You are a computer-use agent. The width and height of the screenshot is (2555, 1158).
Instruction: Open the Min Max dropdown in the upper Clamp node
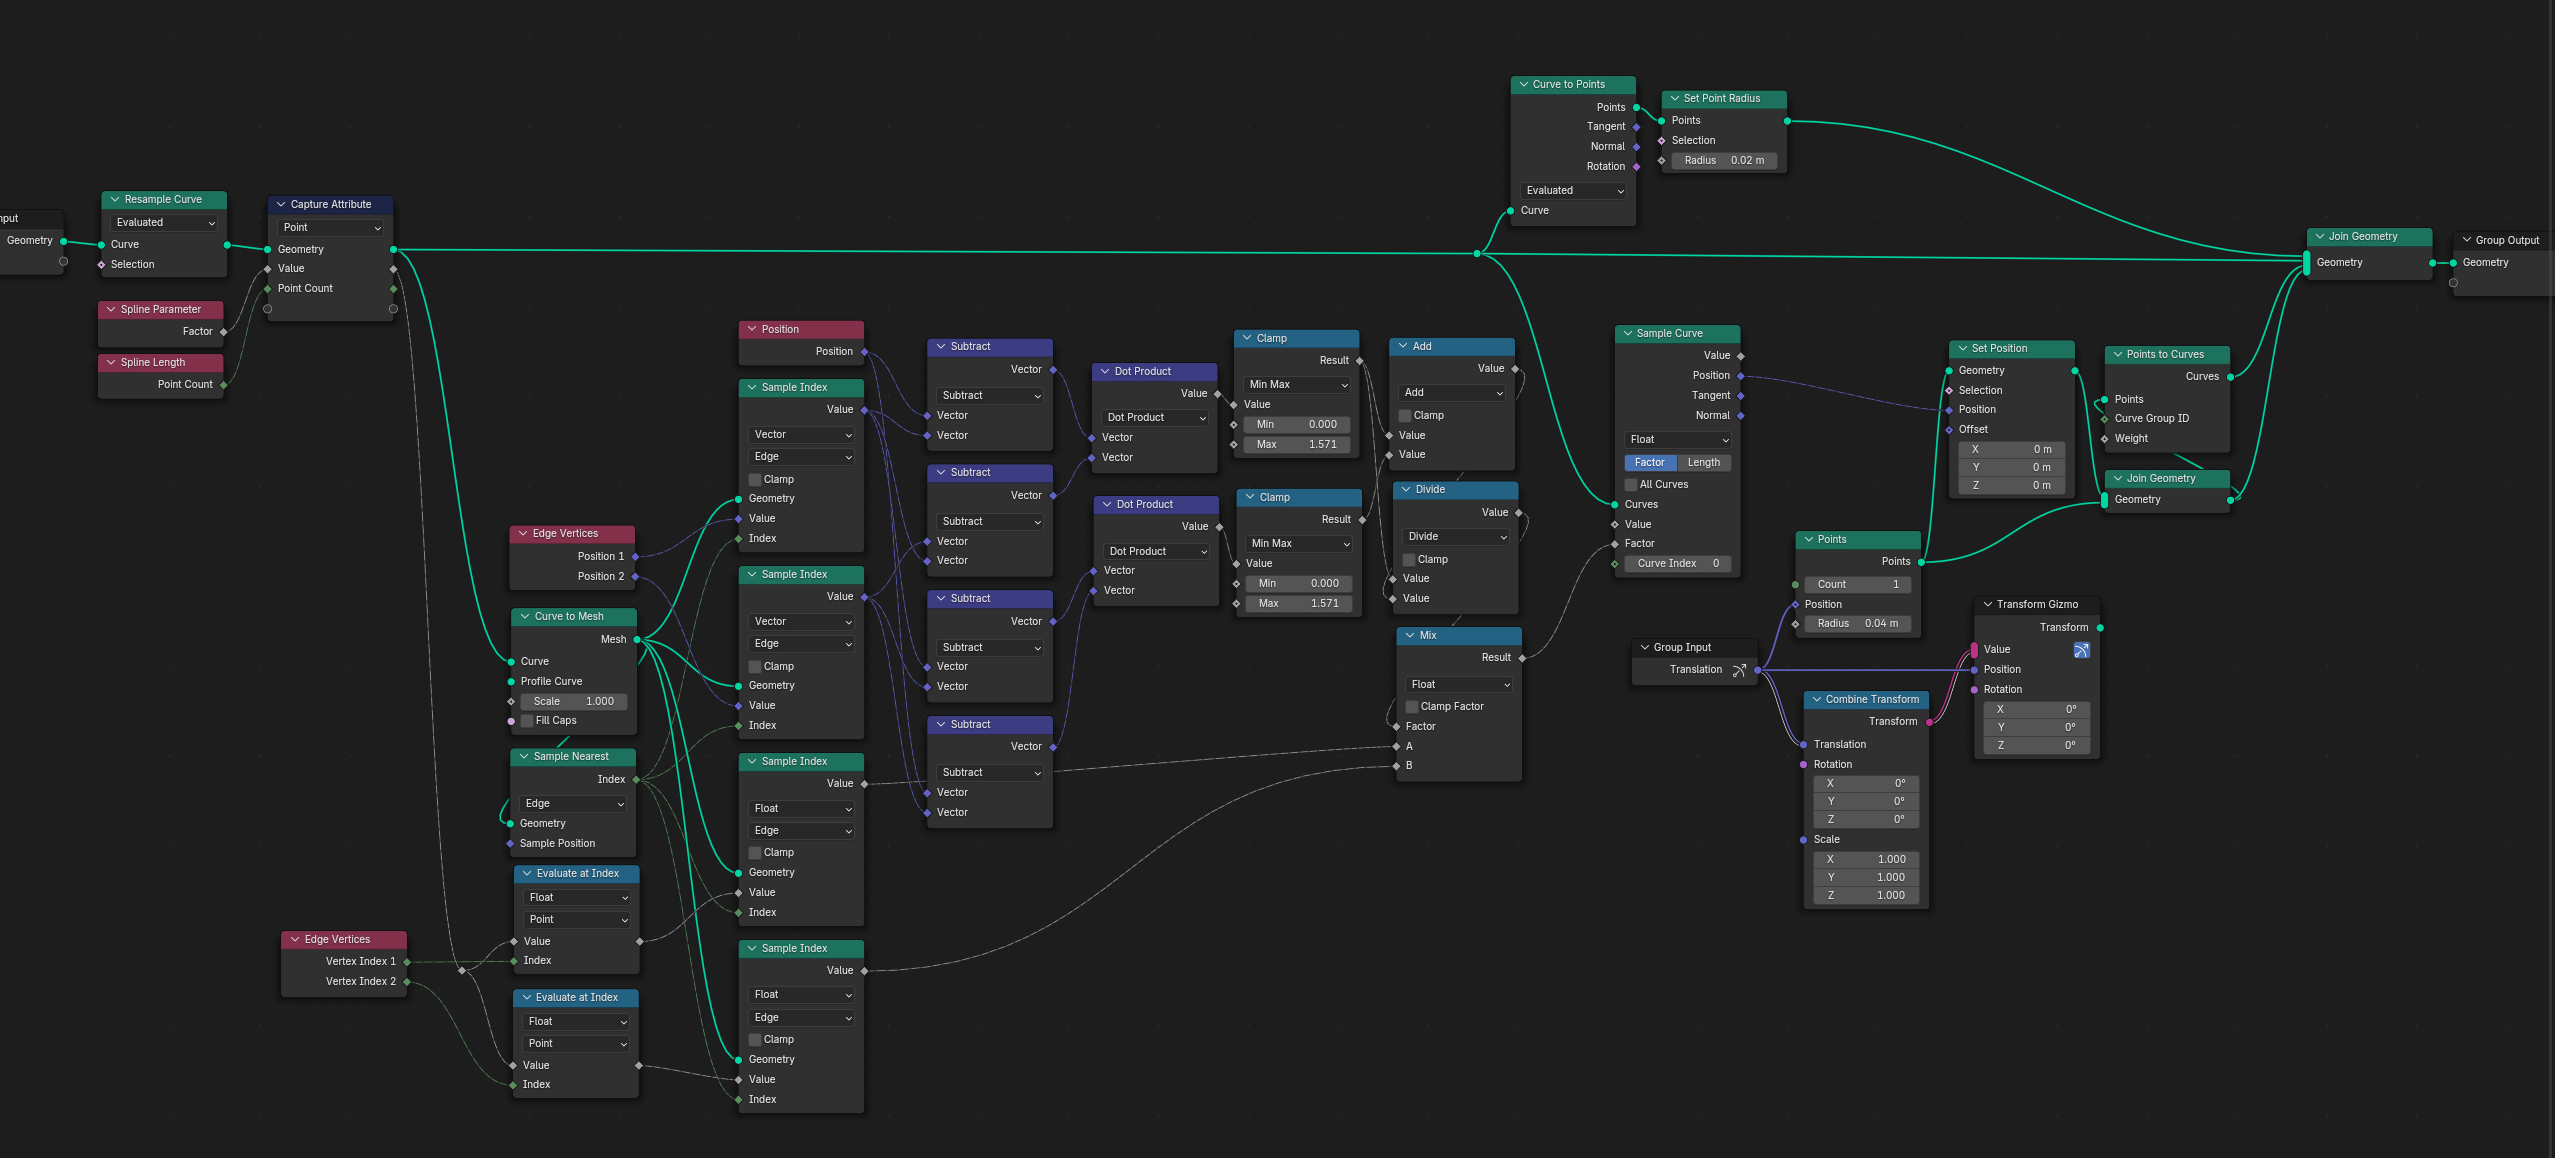(x=1297, y=385)
